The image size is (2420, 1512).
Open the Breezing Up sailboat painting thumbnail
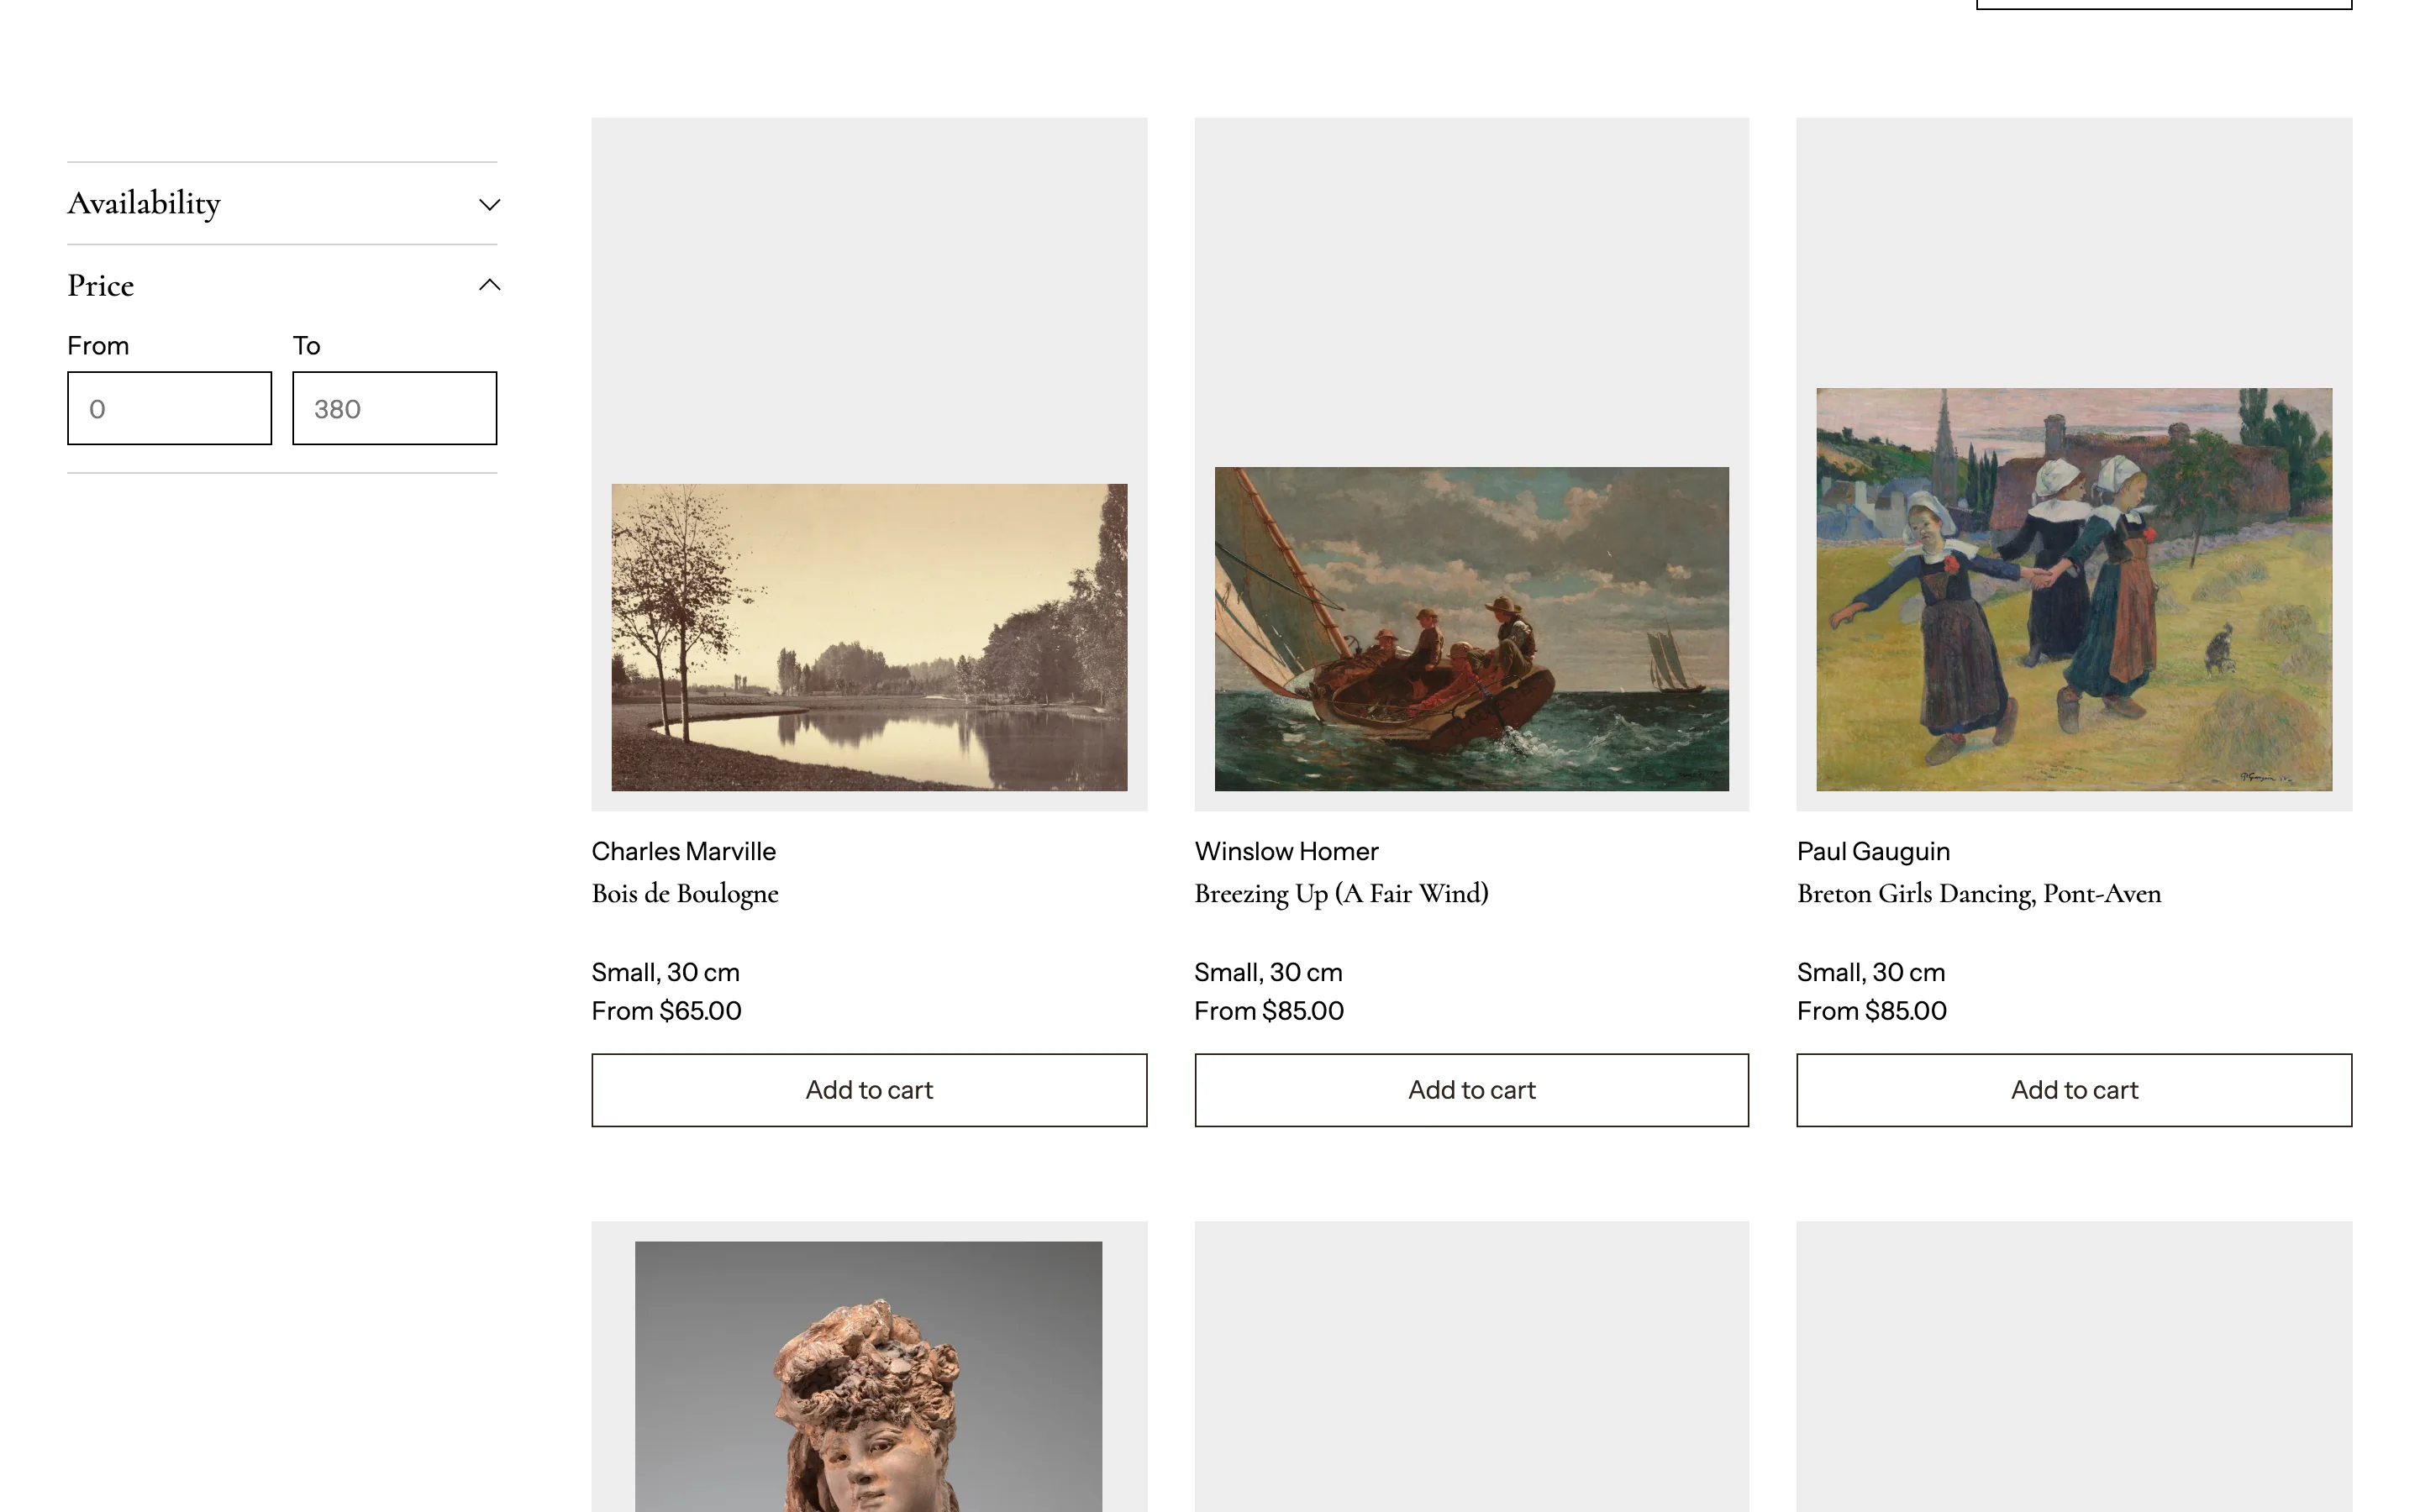coord(1471,629)
